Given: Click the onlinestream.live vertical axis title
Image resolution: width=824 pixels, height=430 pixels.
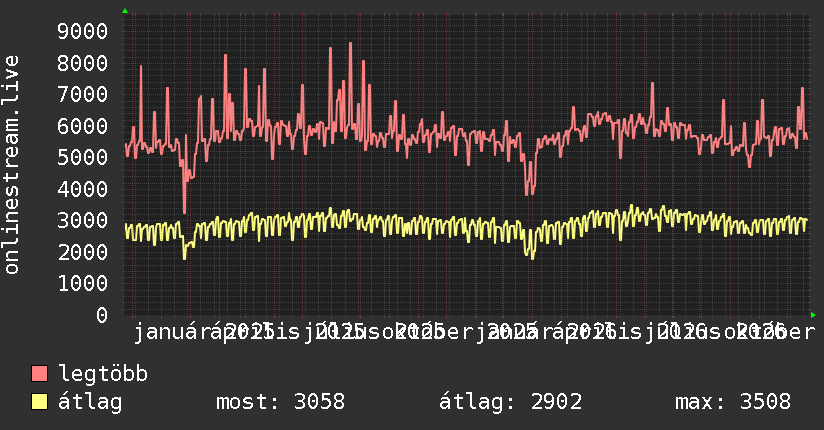Looking at the screenshot, I should click(12, 165).
